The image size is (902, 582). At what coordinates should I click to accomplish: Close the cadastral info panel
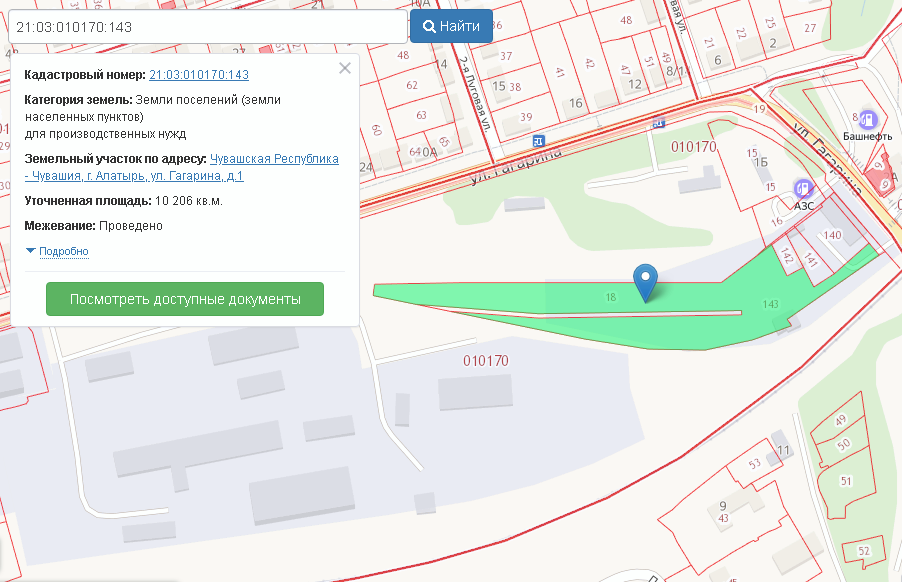pyautogui.click(x=345, y=69)
